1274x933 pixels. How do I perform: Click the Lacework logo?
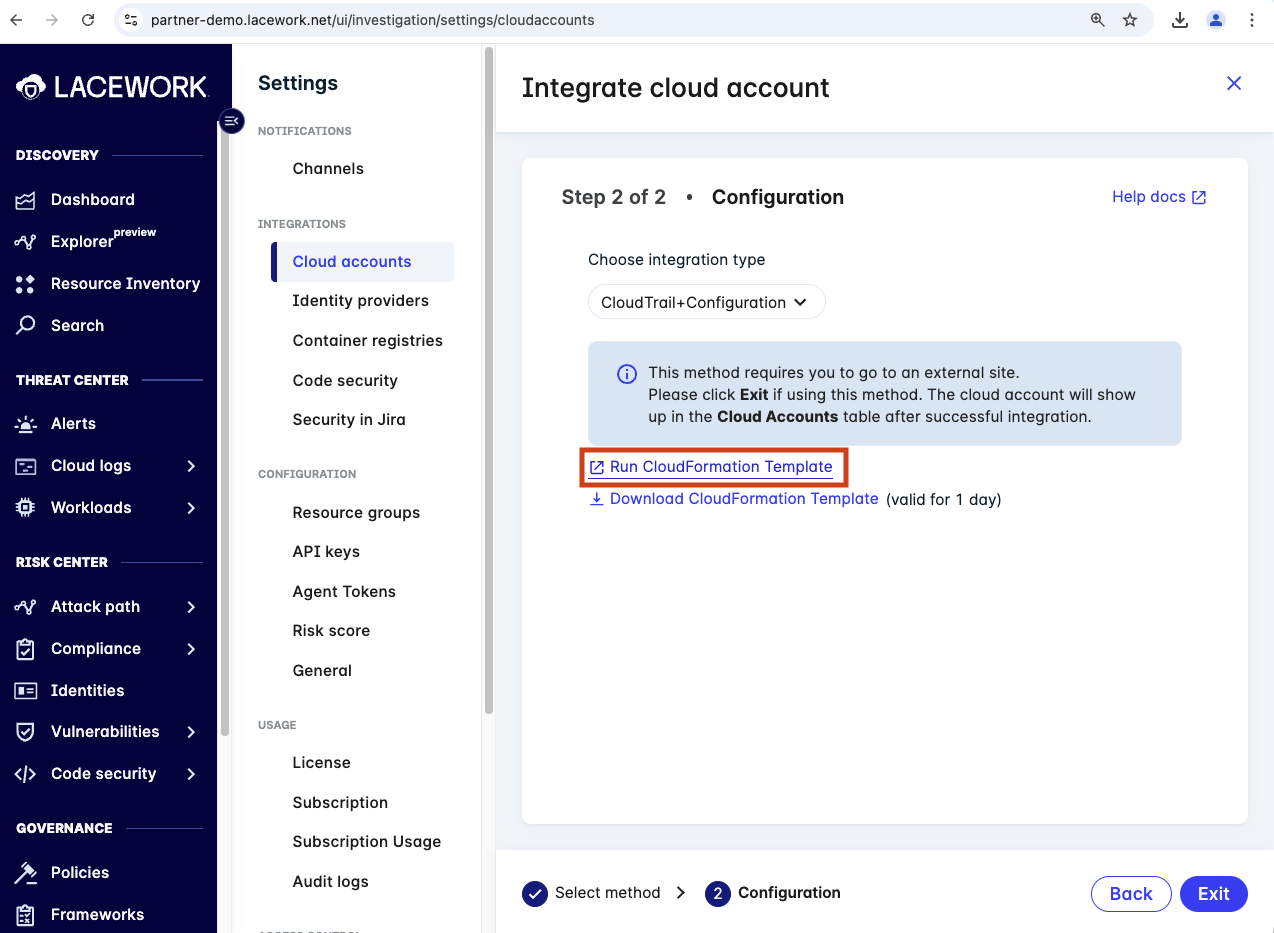tap(111, 87)
